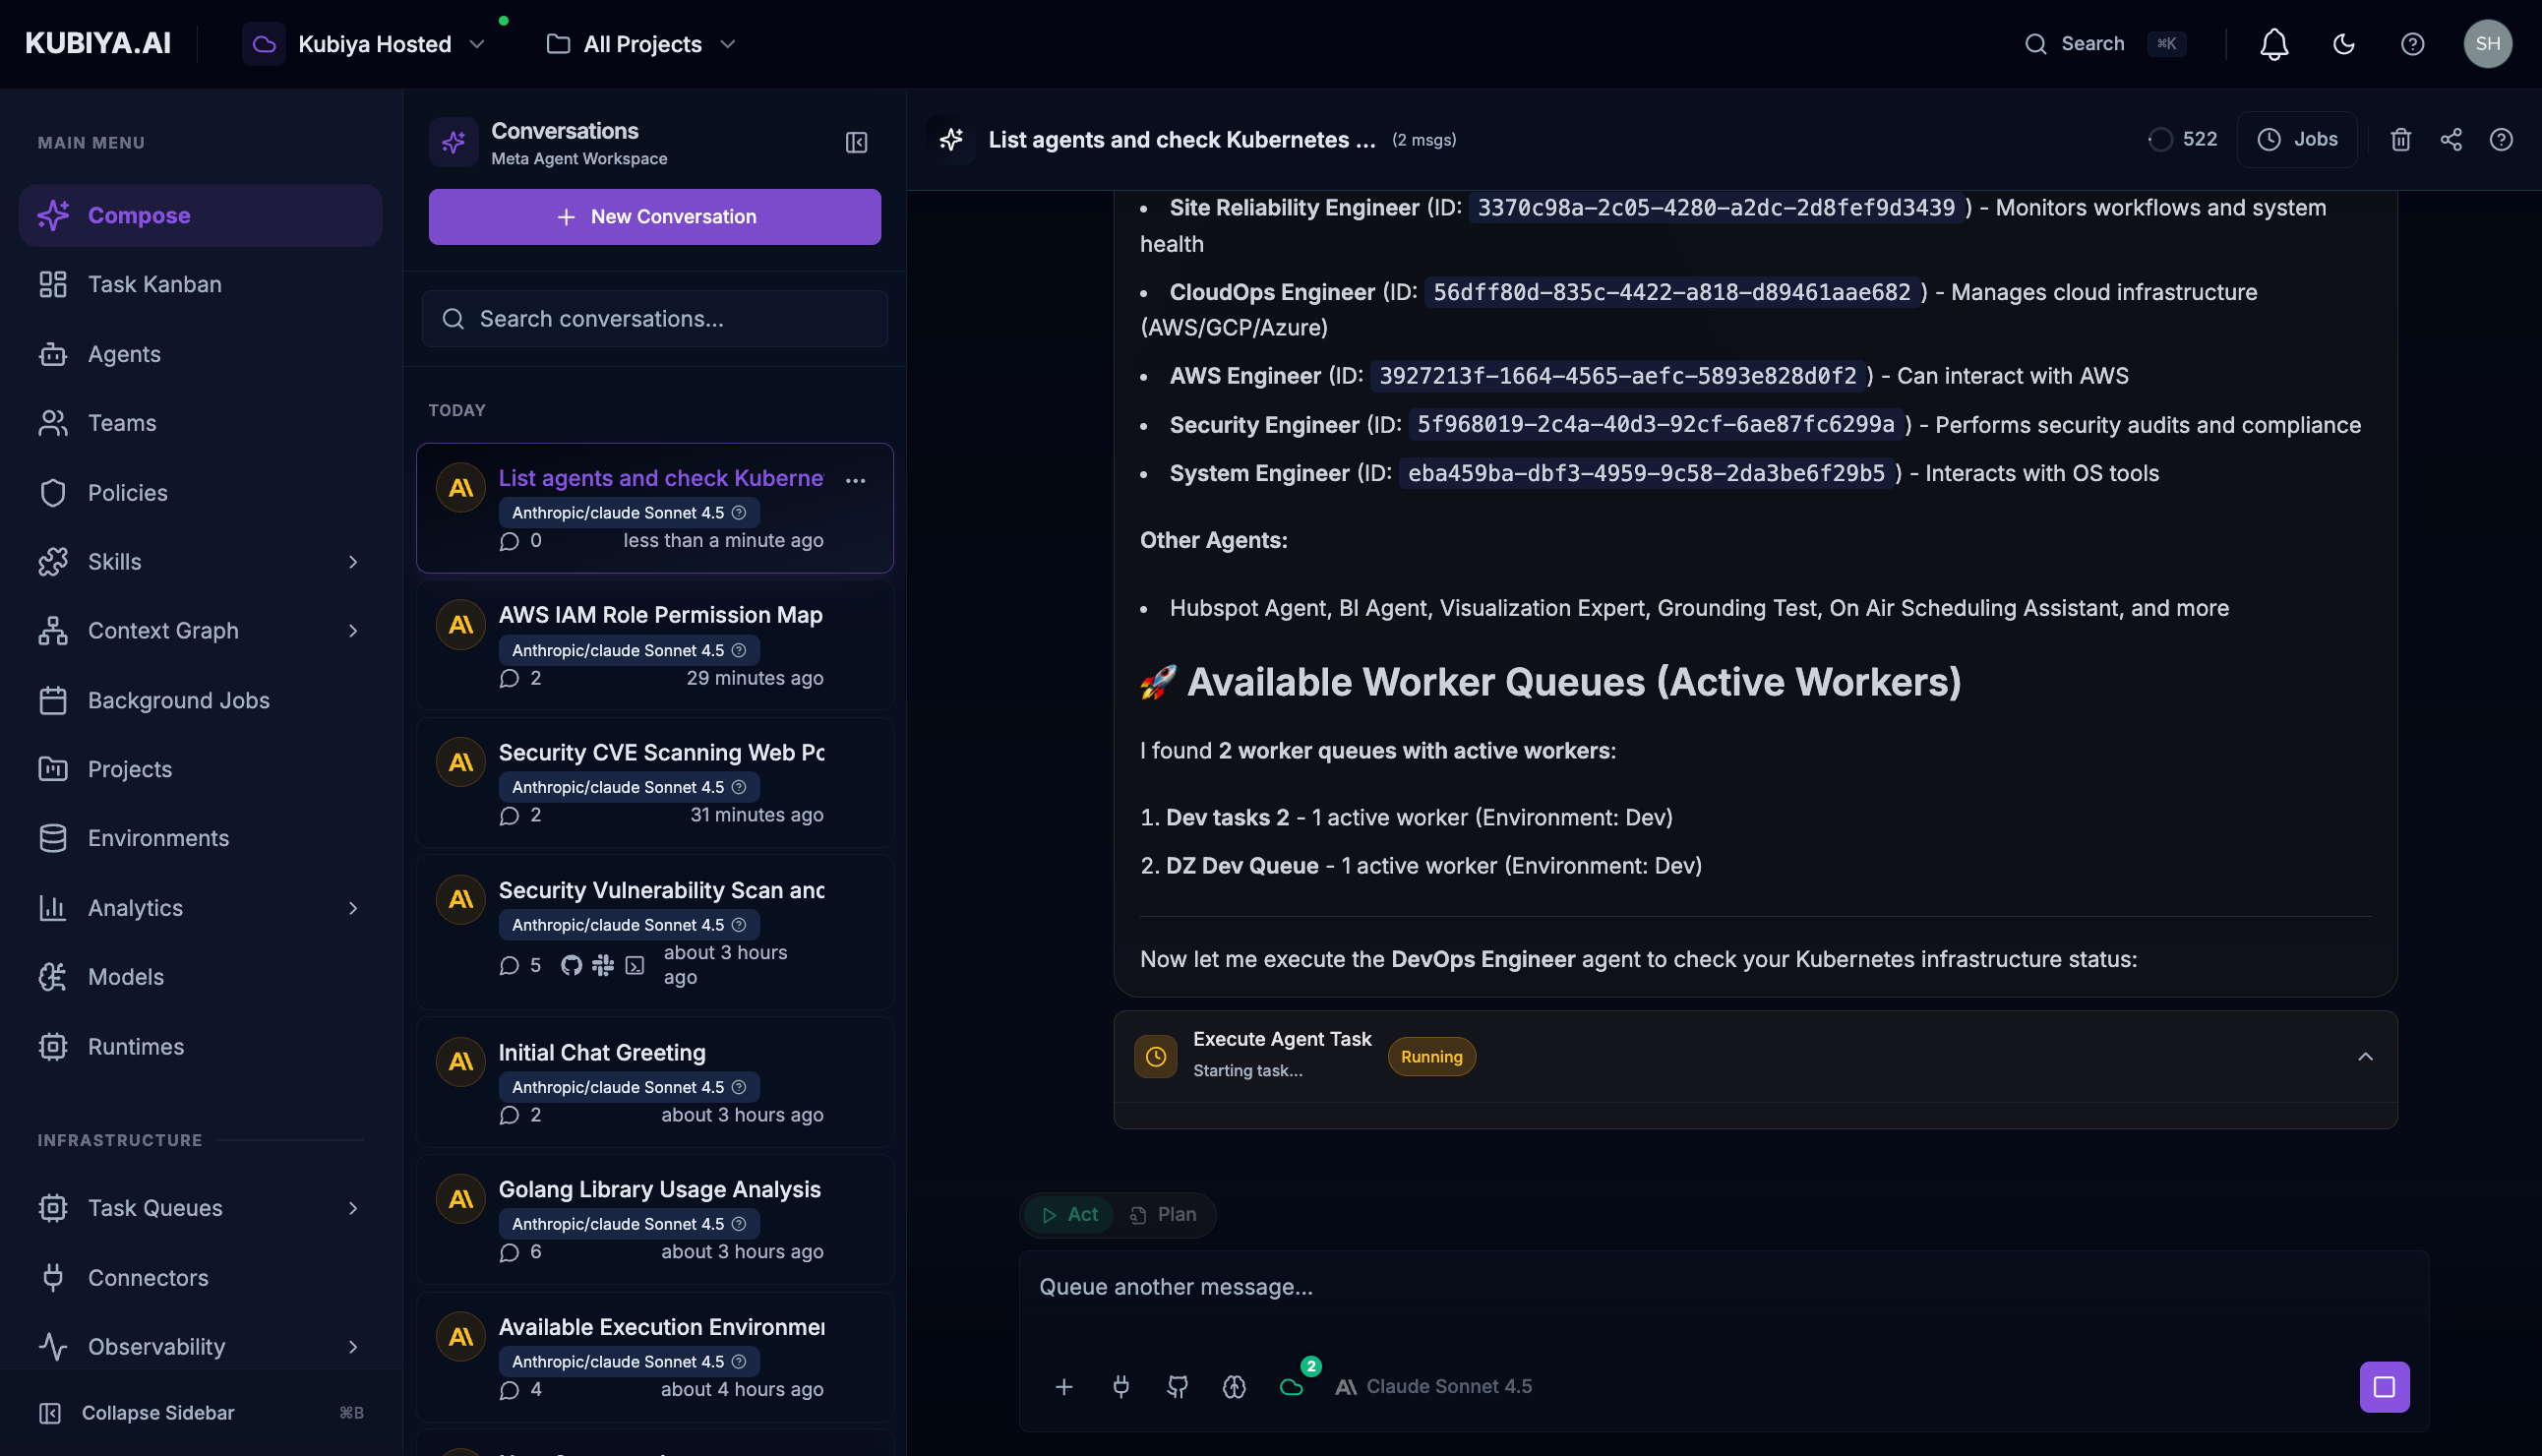Delete the current conversation via trash icon

pyautogui.click(x=2401, y=139)
